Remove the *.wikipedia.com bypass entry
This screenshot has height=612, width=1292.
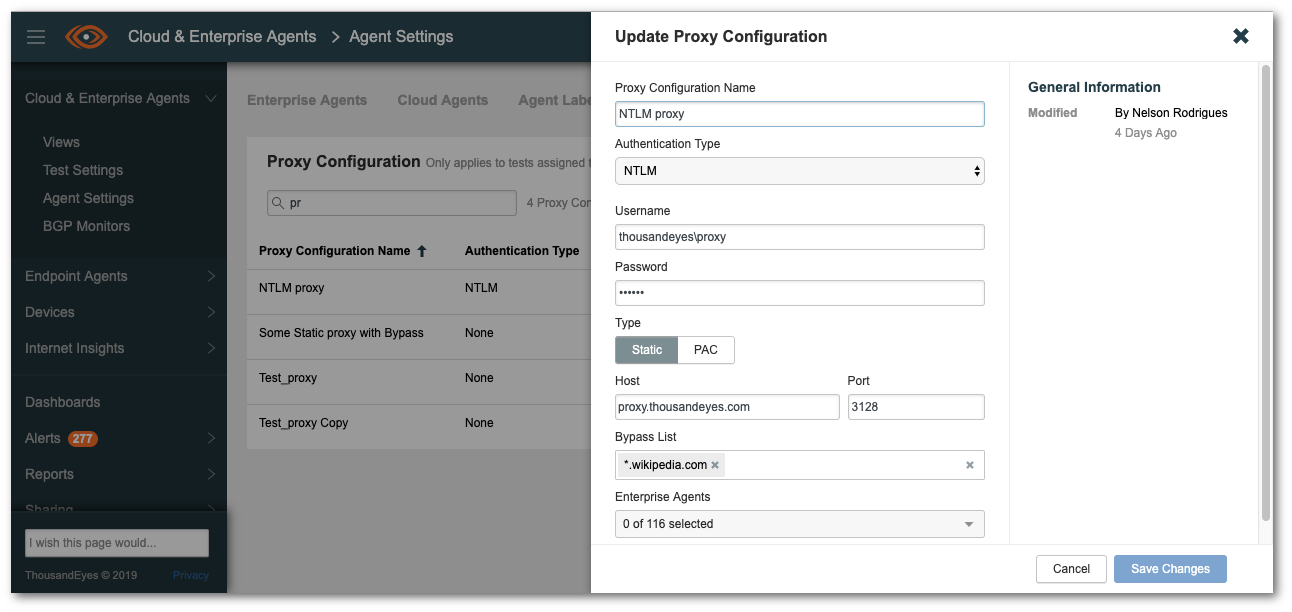click(x=715, y=465)
